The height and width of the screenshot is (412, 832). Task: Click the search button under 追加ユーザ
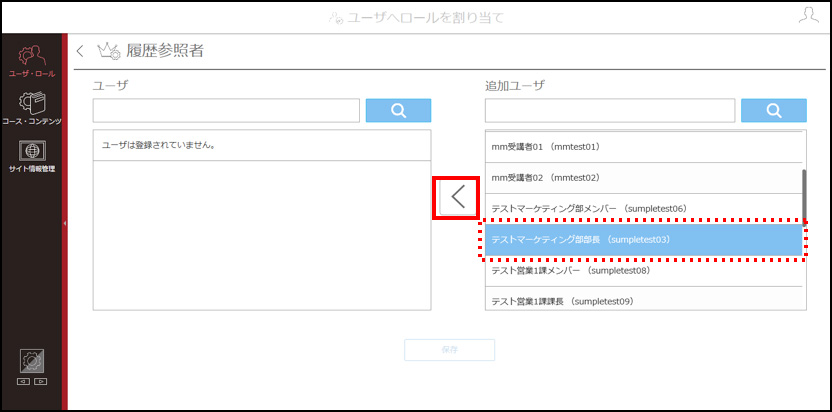tap(774, 110)
